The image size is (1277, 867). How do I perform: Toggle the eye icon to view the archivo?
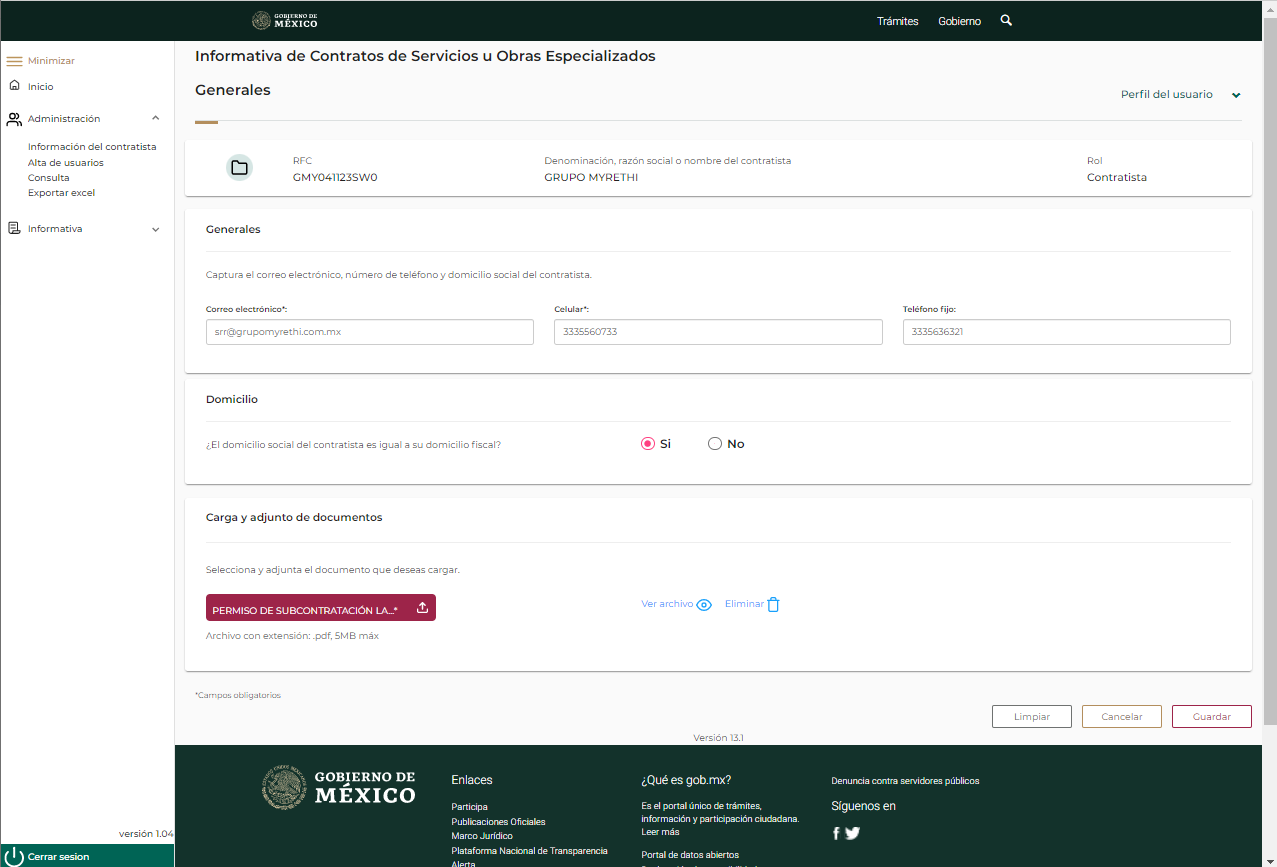click(x=704, y=605)
